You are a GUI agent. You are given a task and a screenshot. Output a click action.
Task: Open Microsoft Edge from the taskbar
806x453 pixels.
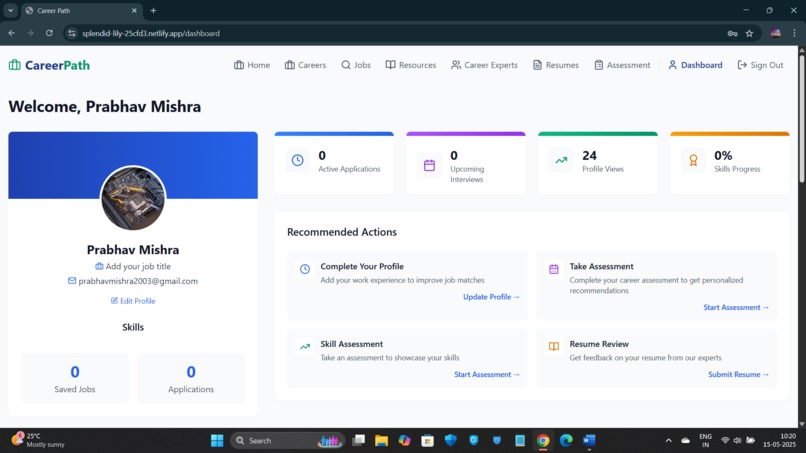pos(566,441)
